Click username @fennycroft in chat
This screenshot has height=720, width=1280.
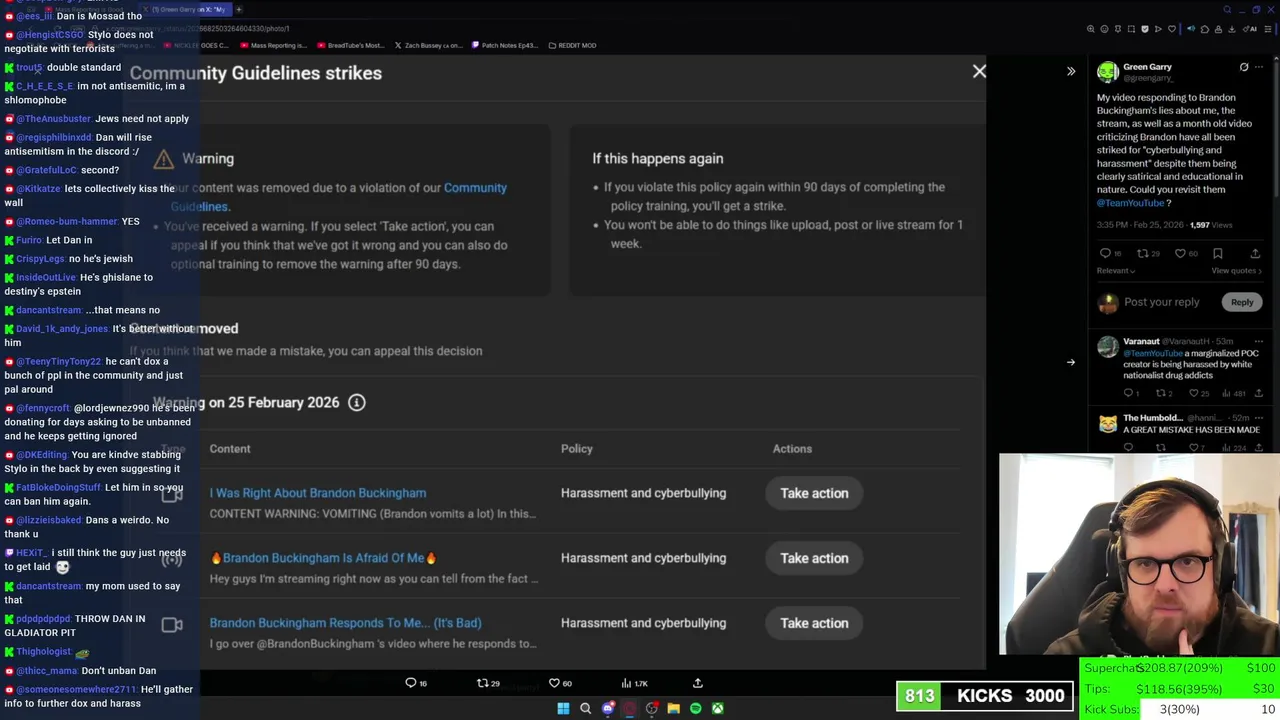pos(43,408)
